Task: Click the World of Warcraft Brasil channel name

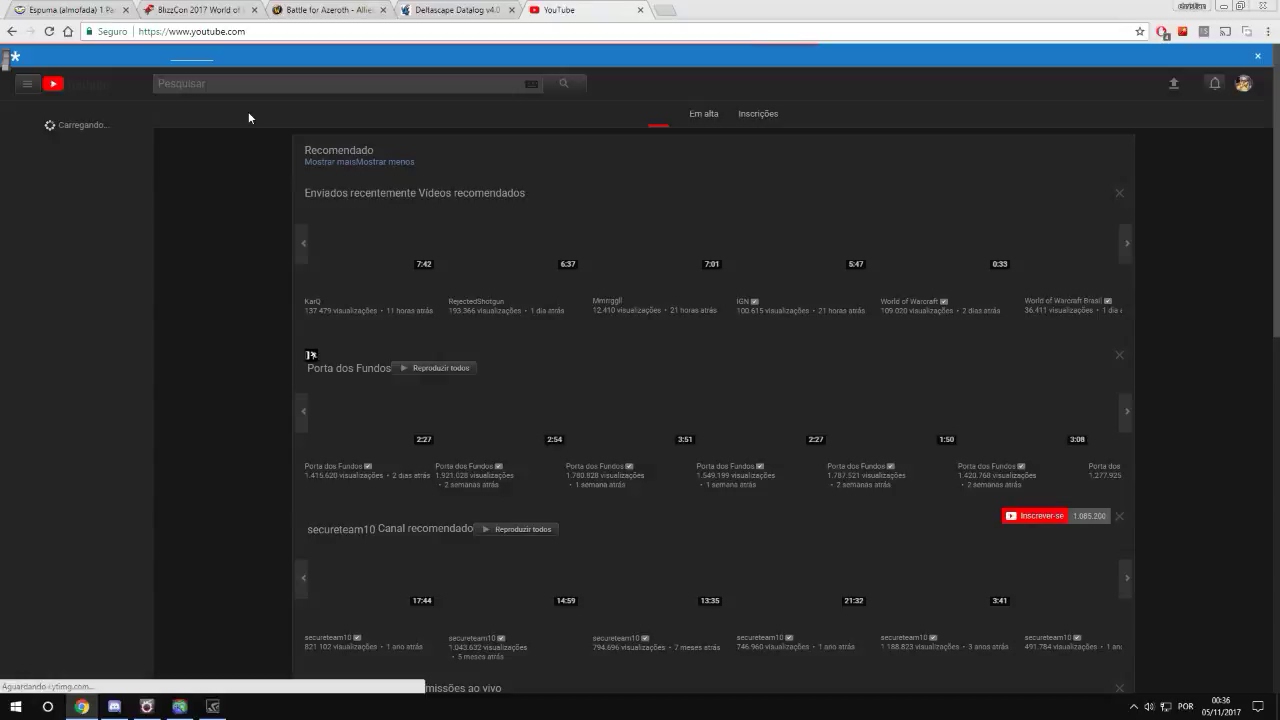Action: pyautogui.click(x=1062, y=301)
